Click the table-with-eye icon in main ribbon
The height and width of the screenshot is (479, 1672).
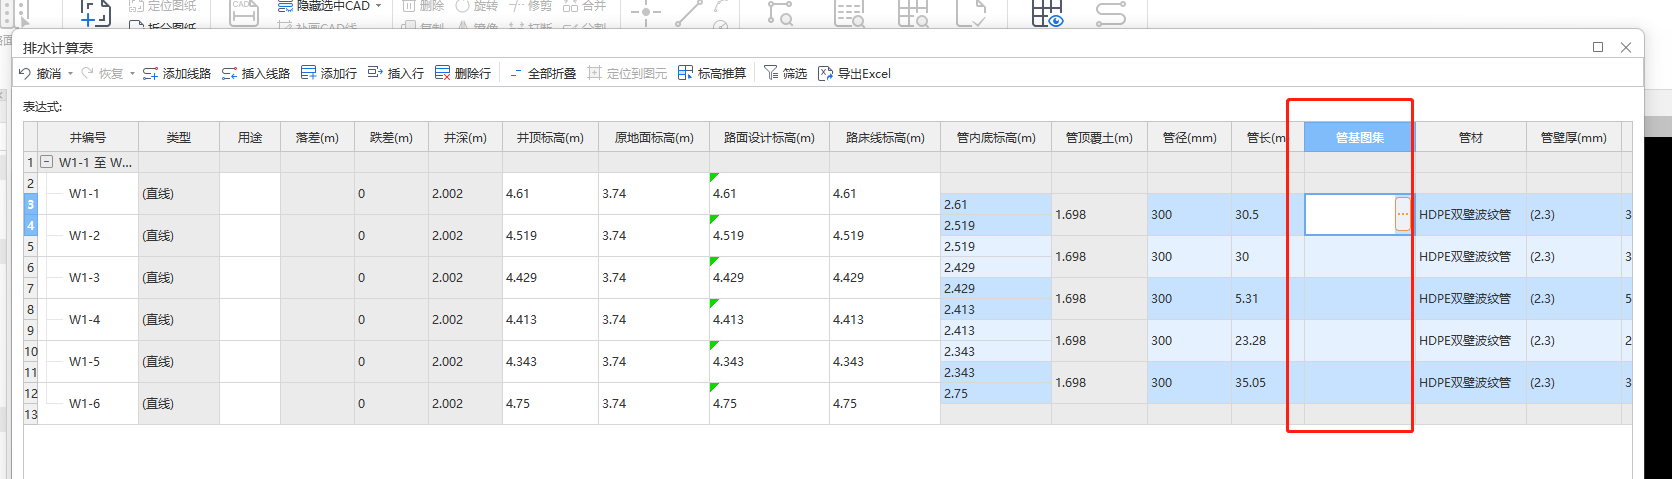[1047, 13]
